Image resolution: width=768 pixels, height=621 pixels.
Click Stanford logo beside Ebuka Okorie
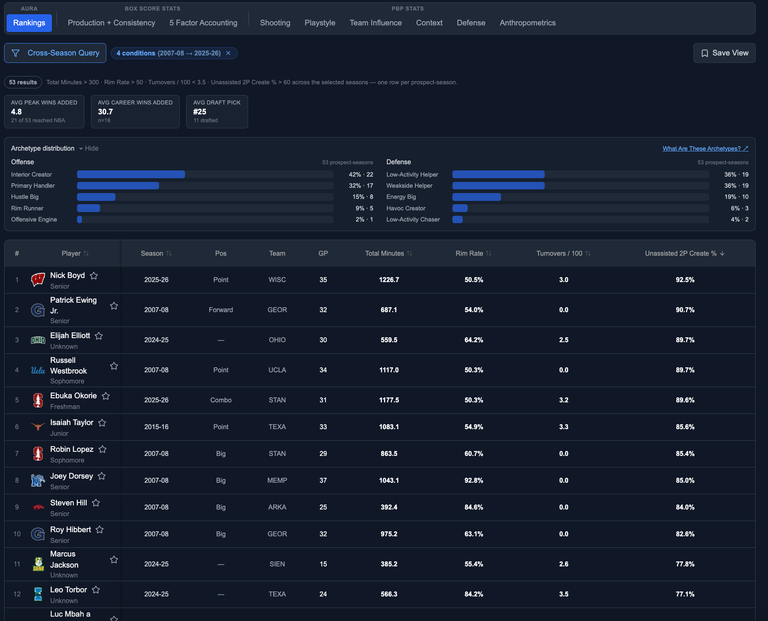pyautogui.click(x=38, y=400)
